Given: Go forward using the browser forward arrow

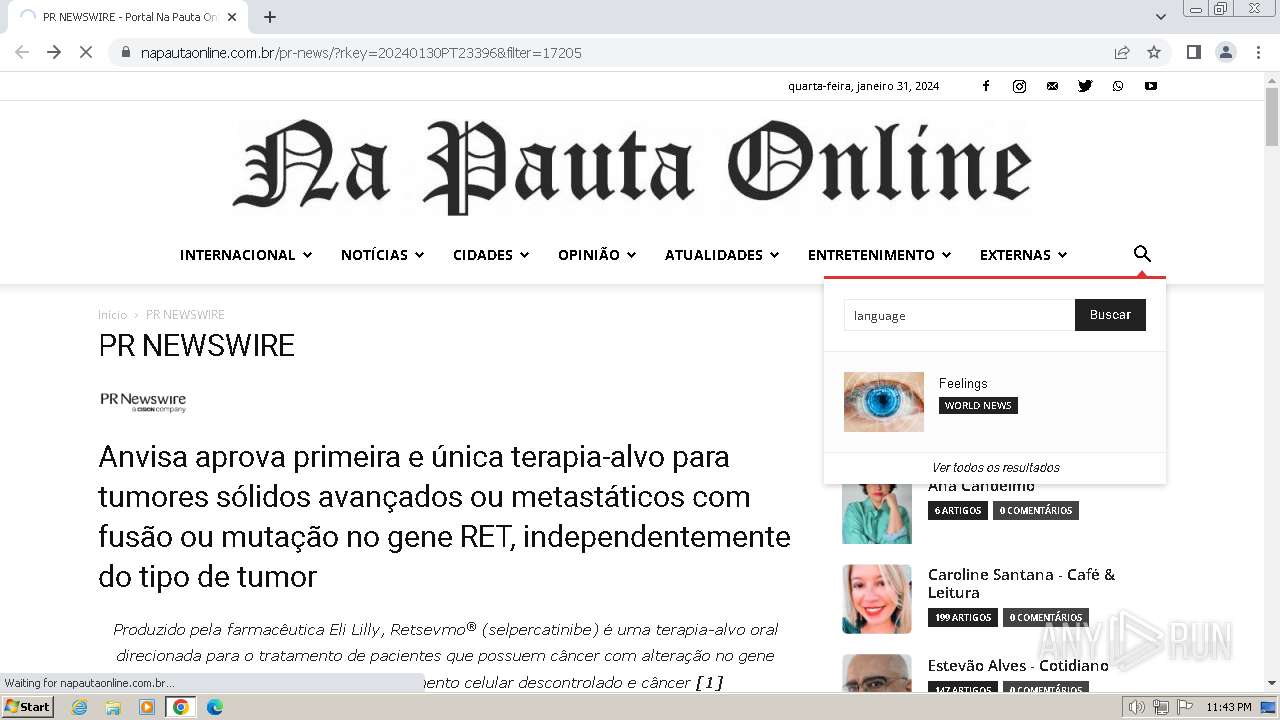Looking at the screenshot, I should 54,52.
